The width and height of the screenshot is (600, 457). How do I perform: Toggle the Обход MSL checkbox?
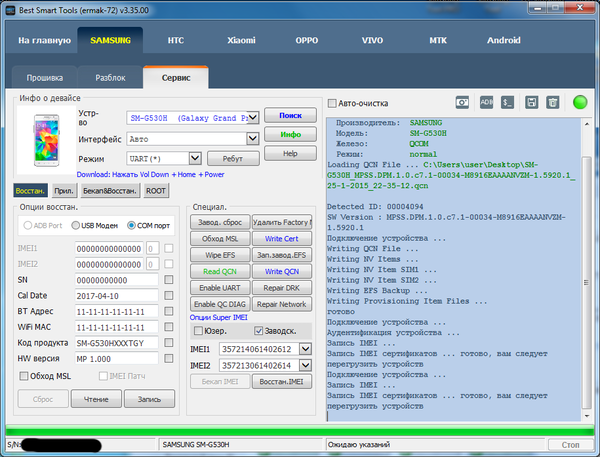24,375
